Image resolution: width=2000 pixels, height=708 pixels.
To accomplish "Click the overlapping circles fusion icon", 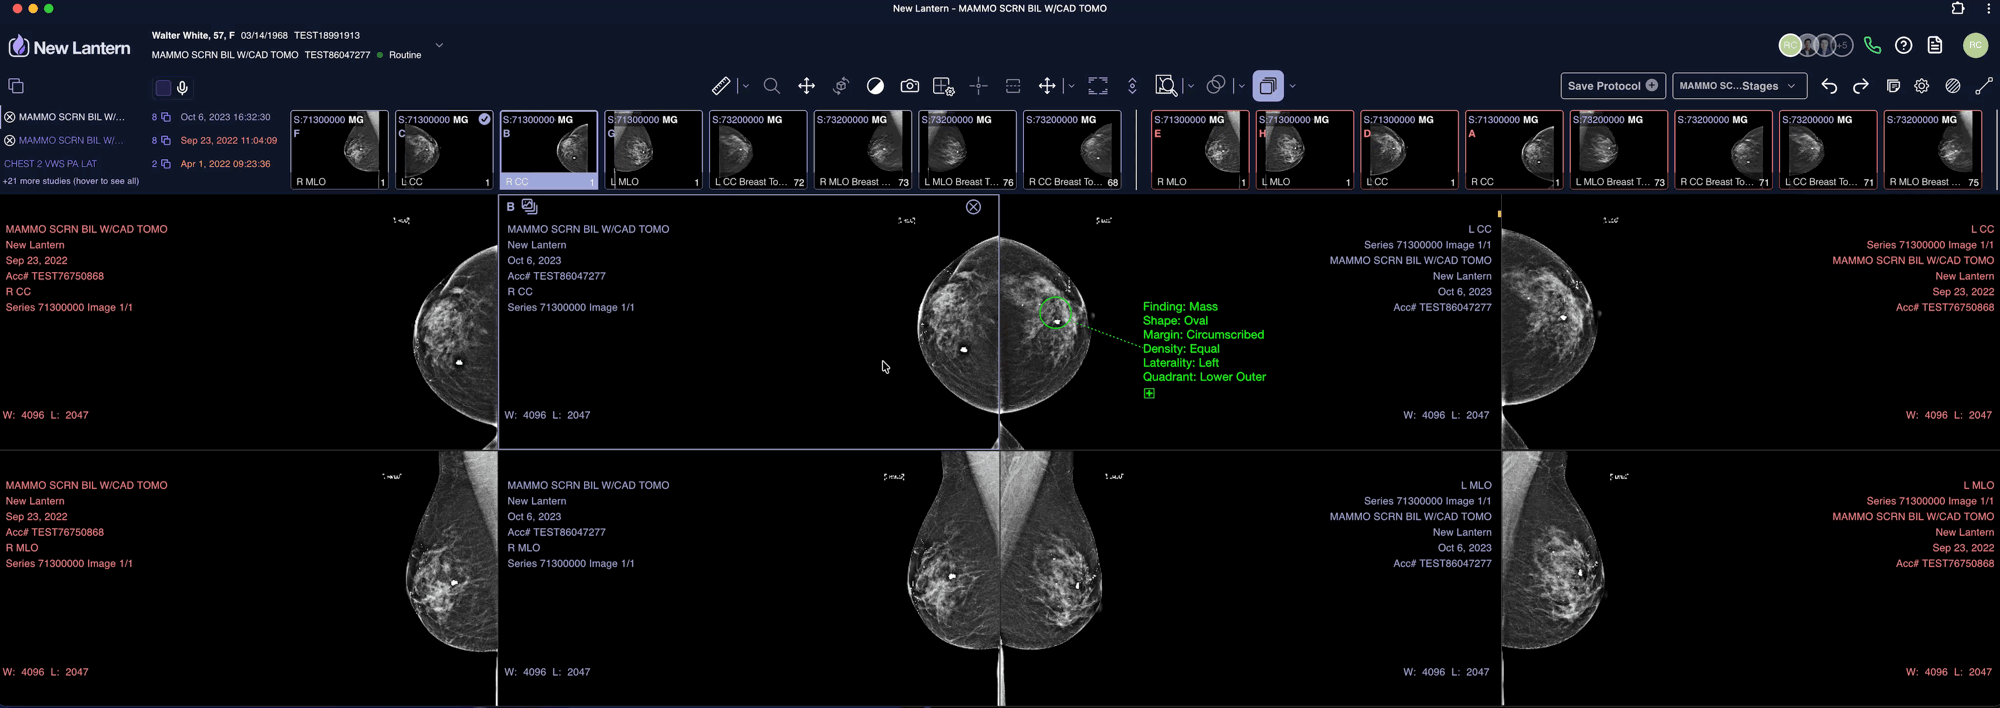I will pos(1216,86).
